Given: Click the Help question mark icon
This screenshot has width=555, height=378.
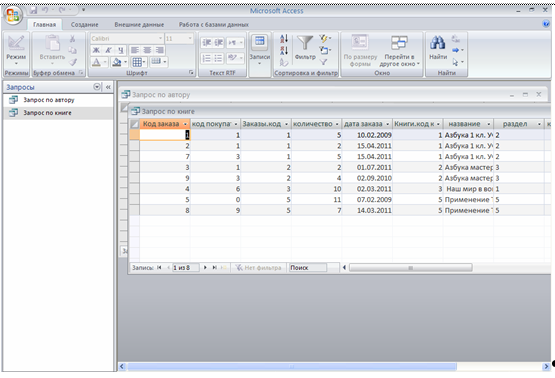Looking at the screenshot, I should pos(546,24).
